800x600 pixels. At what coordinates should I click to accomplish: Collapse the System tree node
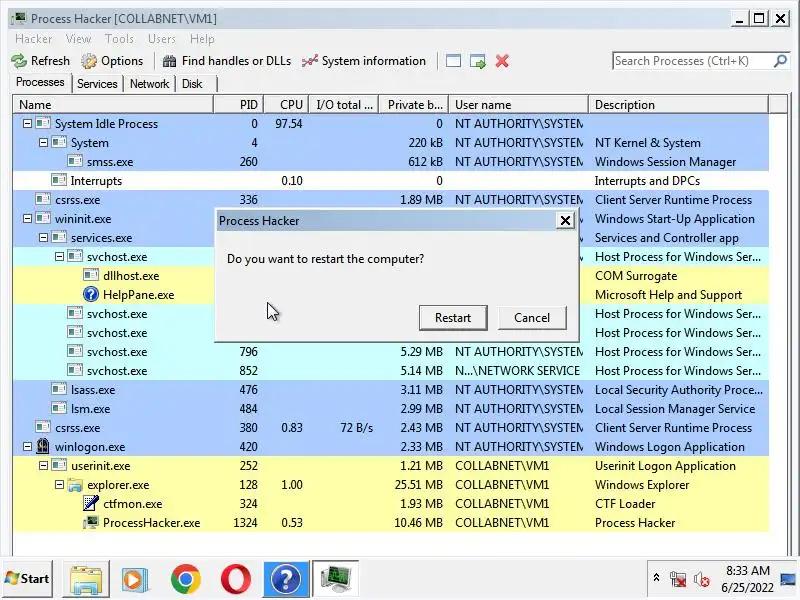point(43,143)
